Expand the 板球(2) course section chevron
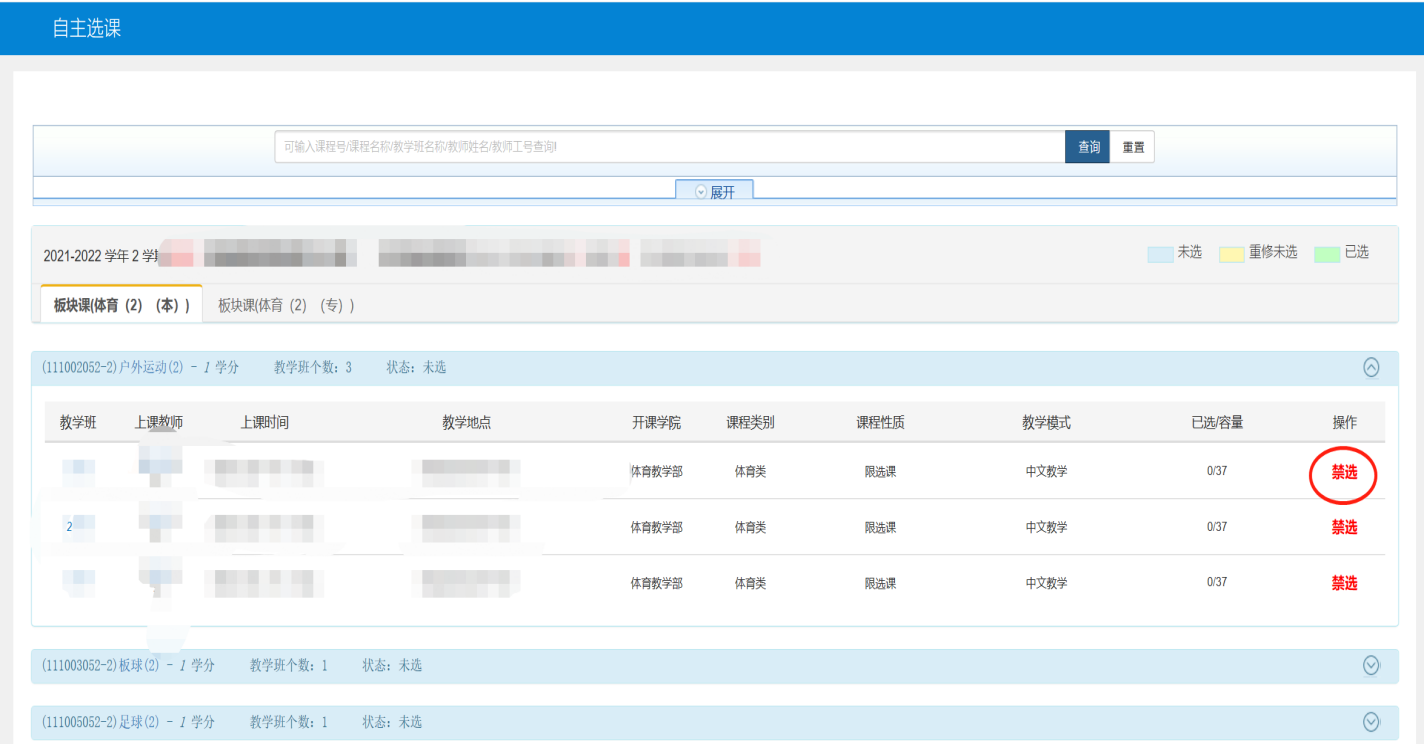 [1371, 665]
